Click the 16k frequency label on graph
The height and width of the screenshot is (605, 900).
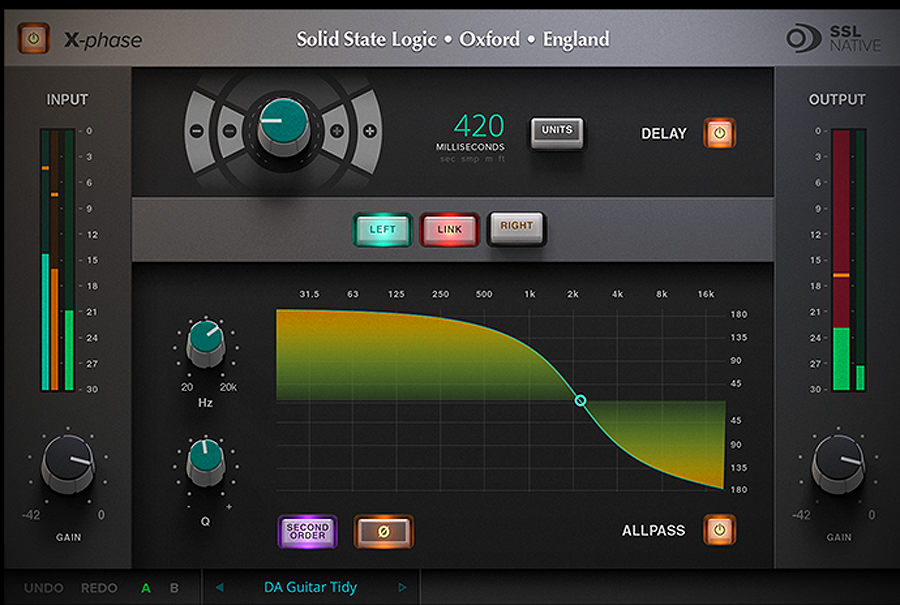tap(705, 294)
